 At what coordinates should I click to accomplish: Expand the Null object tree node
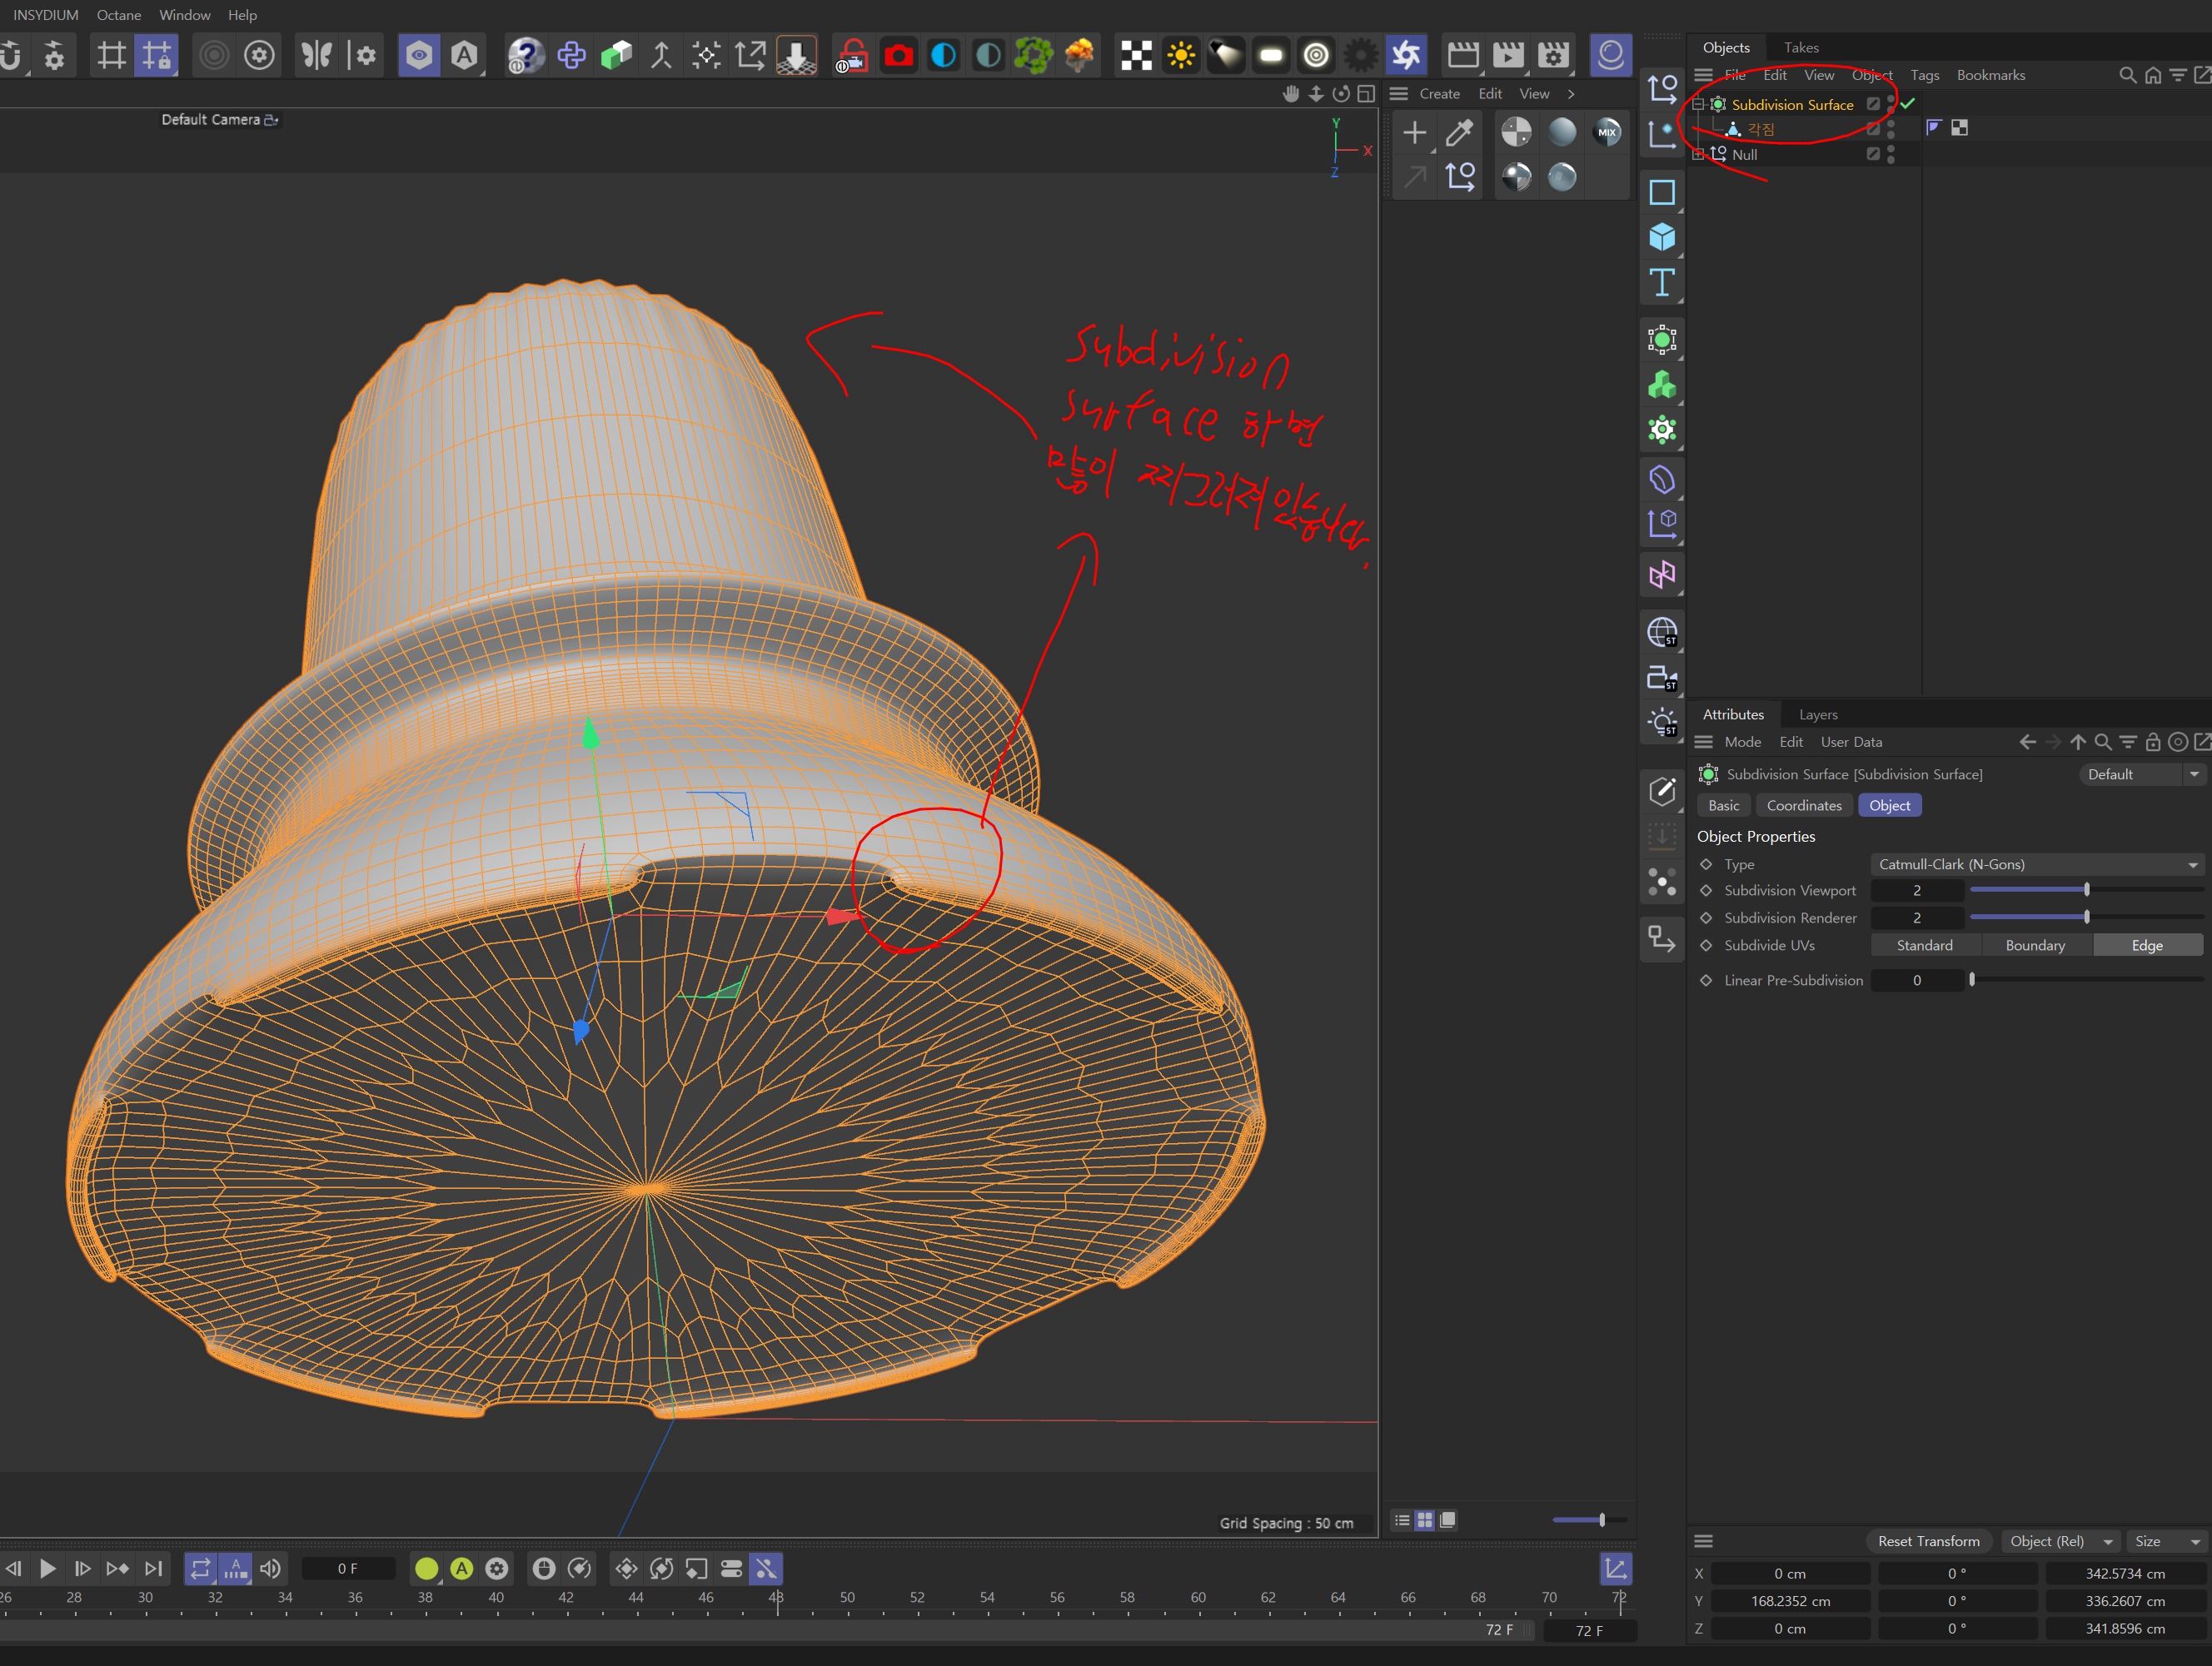click(x=1698, y=154)
